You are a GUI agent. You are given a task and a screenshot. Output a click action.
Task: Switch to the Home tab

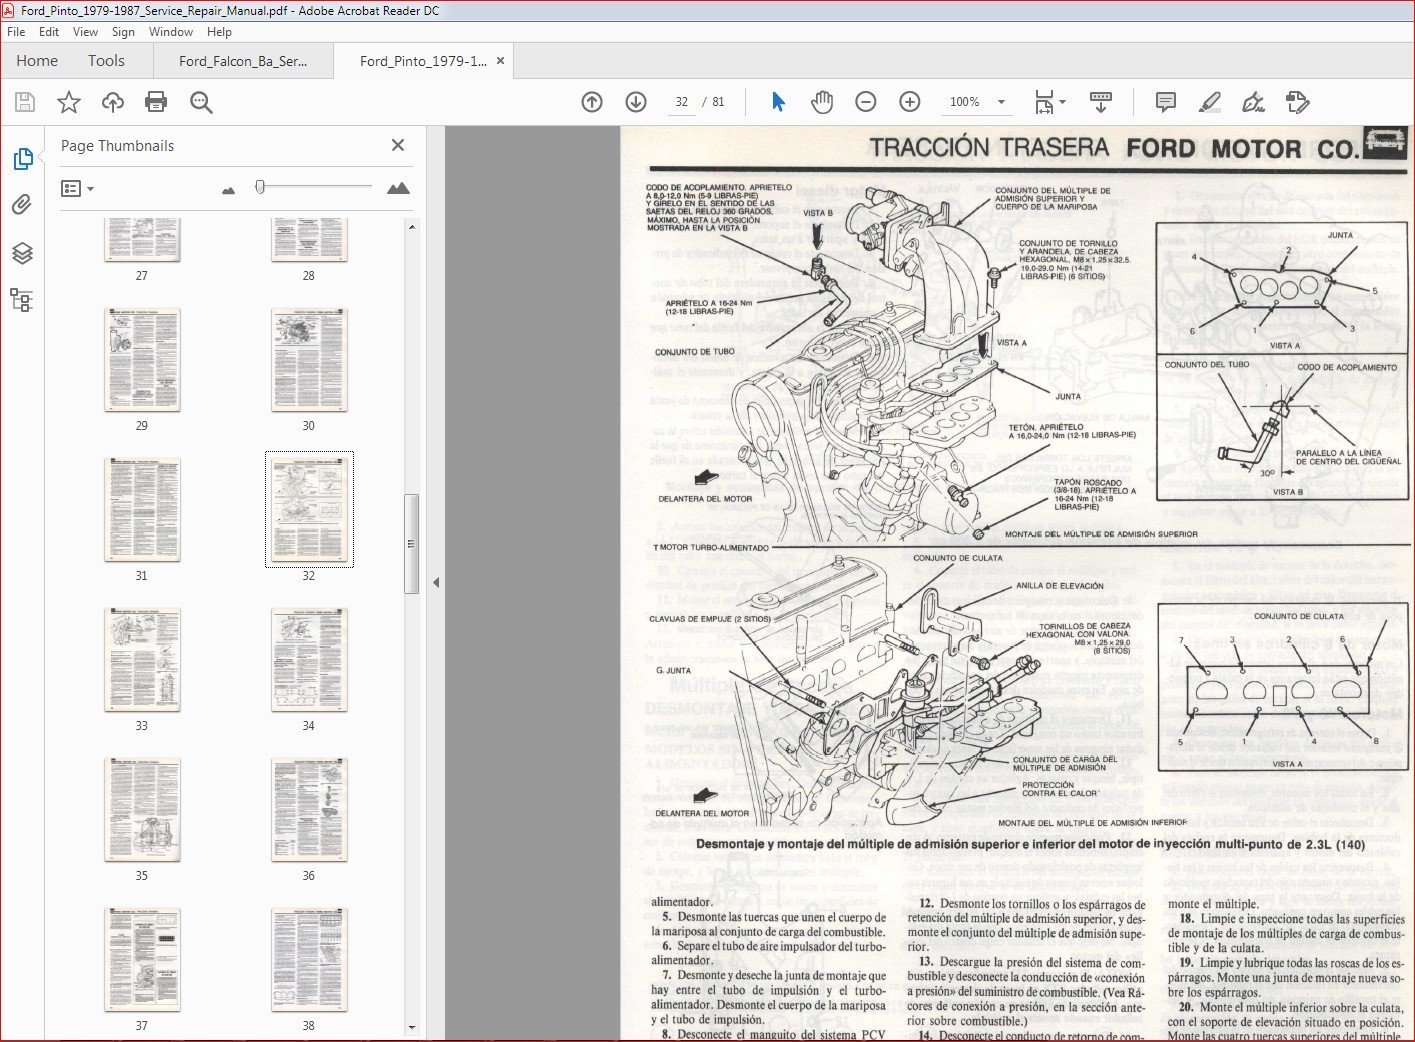pyautogui.click(x=37, y=61)
